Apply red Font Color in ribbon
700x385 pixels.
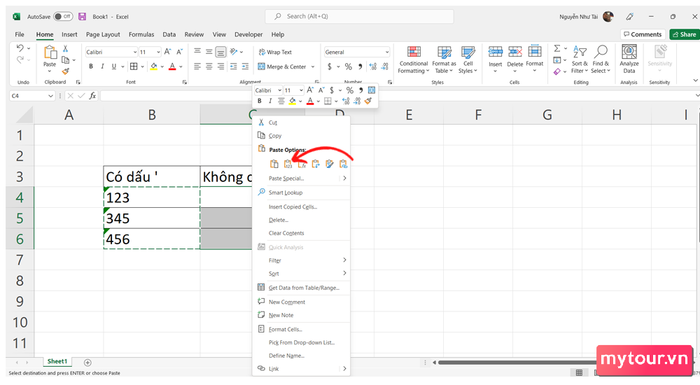point(172,67)
